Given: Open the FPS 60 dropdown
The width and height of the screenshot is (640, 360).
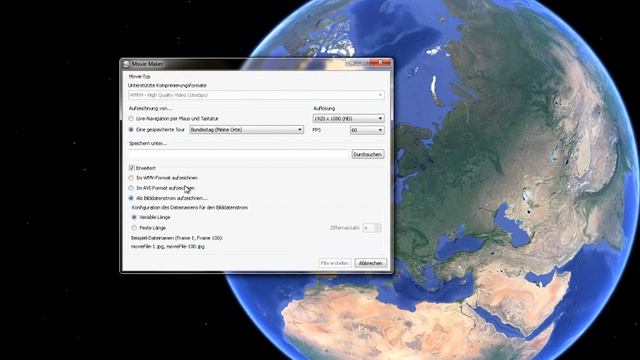Looking at the screenshot, I should (x=367, y=130).
